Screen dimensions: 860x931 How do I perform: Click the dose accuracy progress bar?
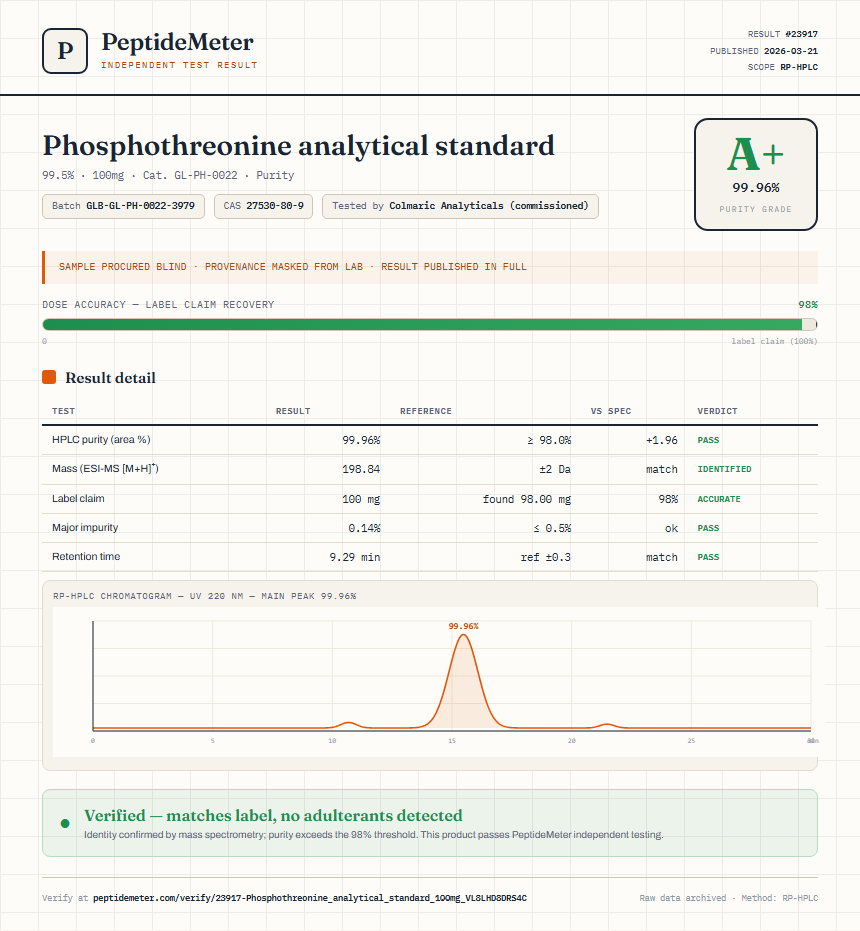pos(429,324)
